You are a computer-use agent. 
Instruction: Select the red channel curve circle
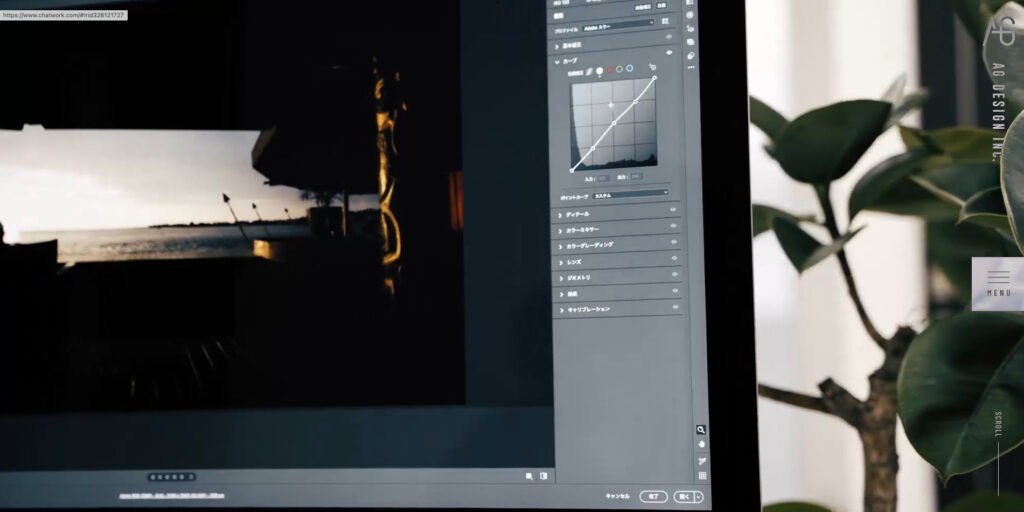(x=609, y=70)
